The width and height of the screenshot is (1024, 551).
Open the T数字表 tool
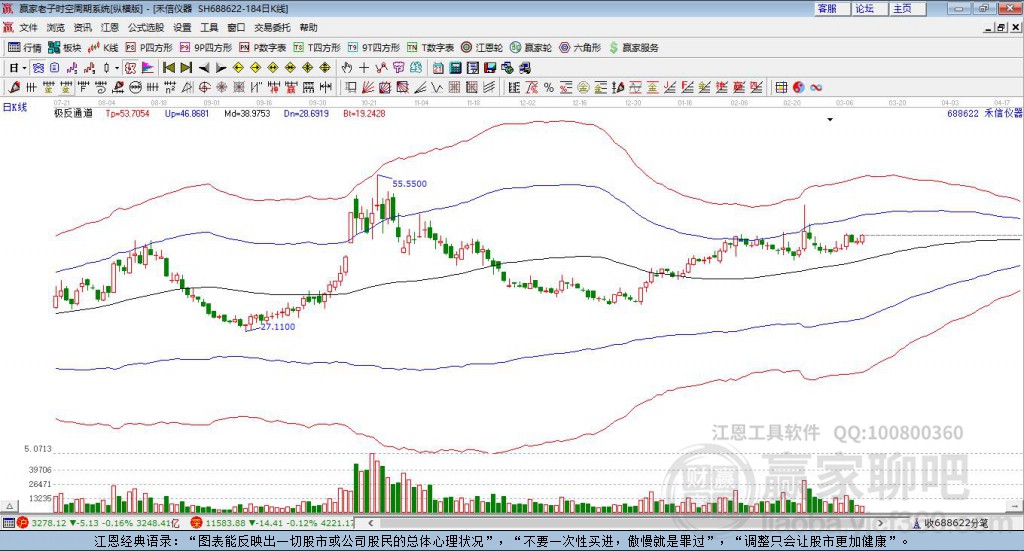[430, 48]
